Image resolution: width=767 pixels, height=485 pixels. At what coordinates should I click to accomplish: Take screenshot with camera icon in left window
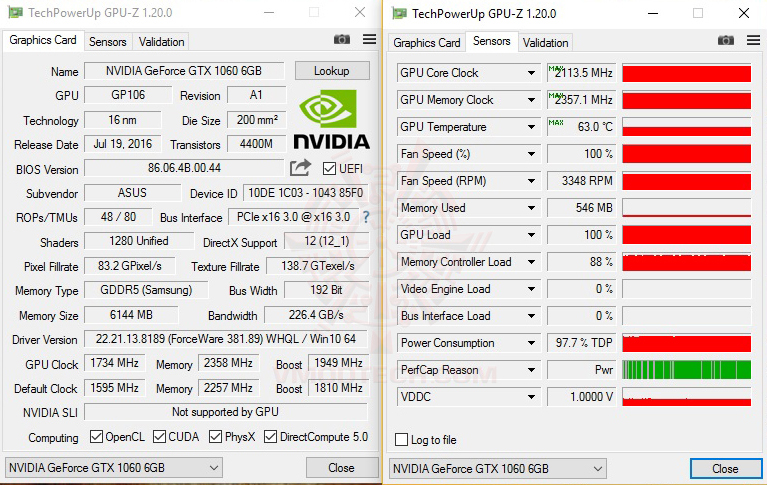pos(342,40)
